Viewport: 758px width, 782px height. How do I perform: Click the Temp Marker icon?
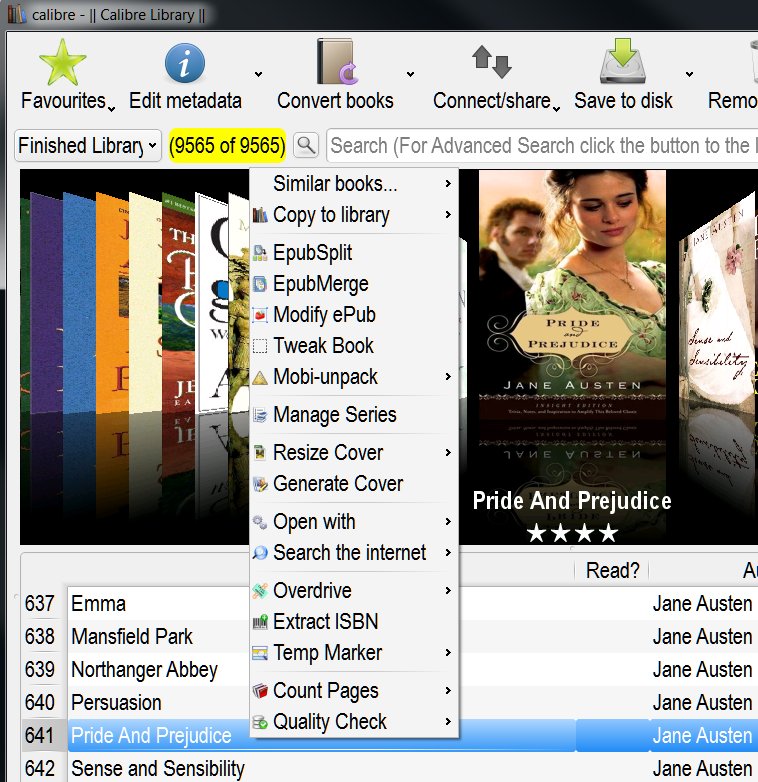(x=260, y=653)
